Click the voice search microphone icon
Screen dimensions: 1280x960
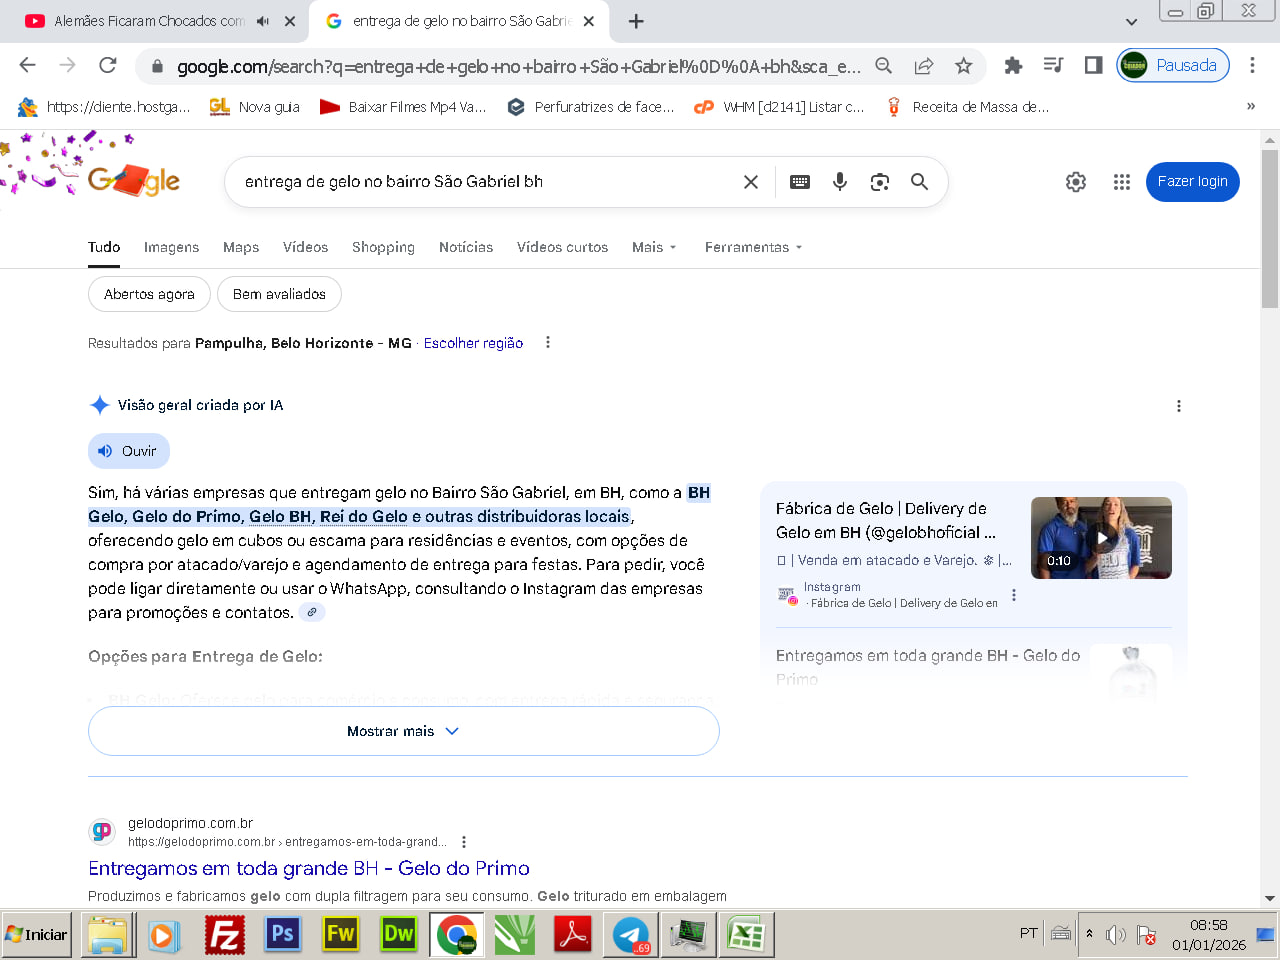(x=840, y=181)
